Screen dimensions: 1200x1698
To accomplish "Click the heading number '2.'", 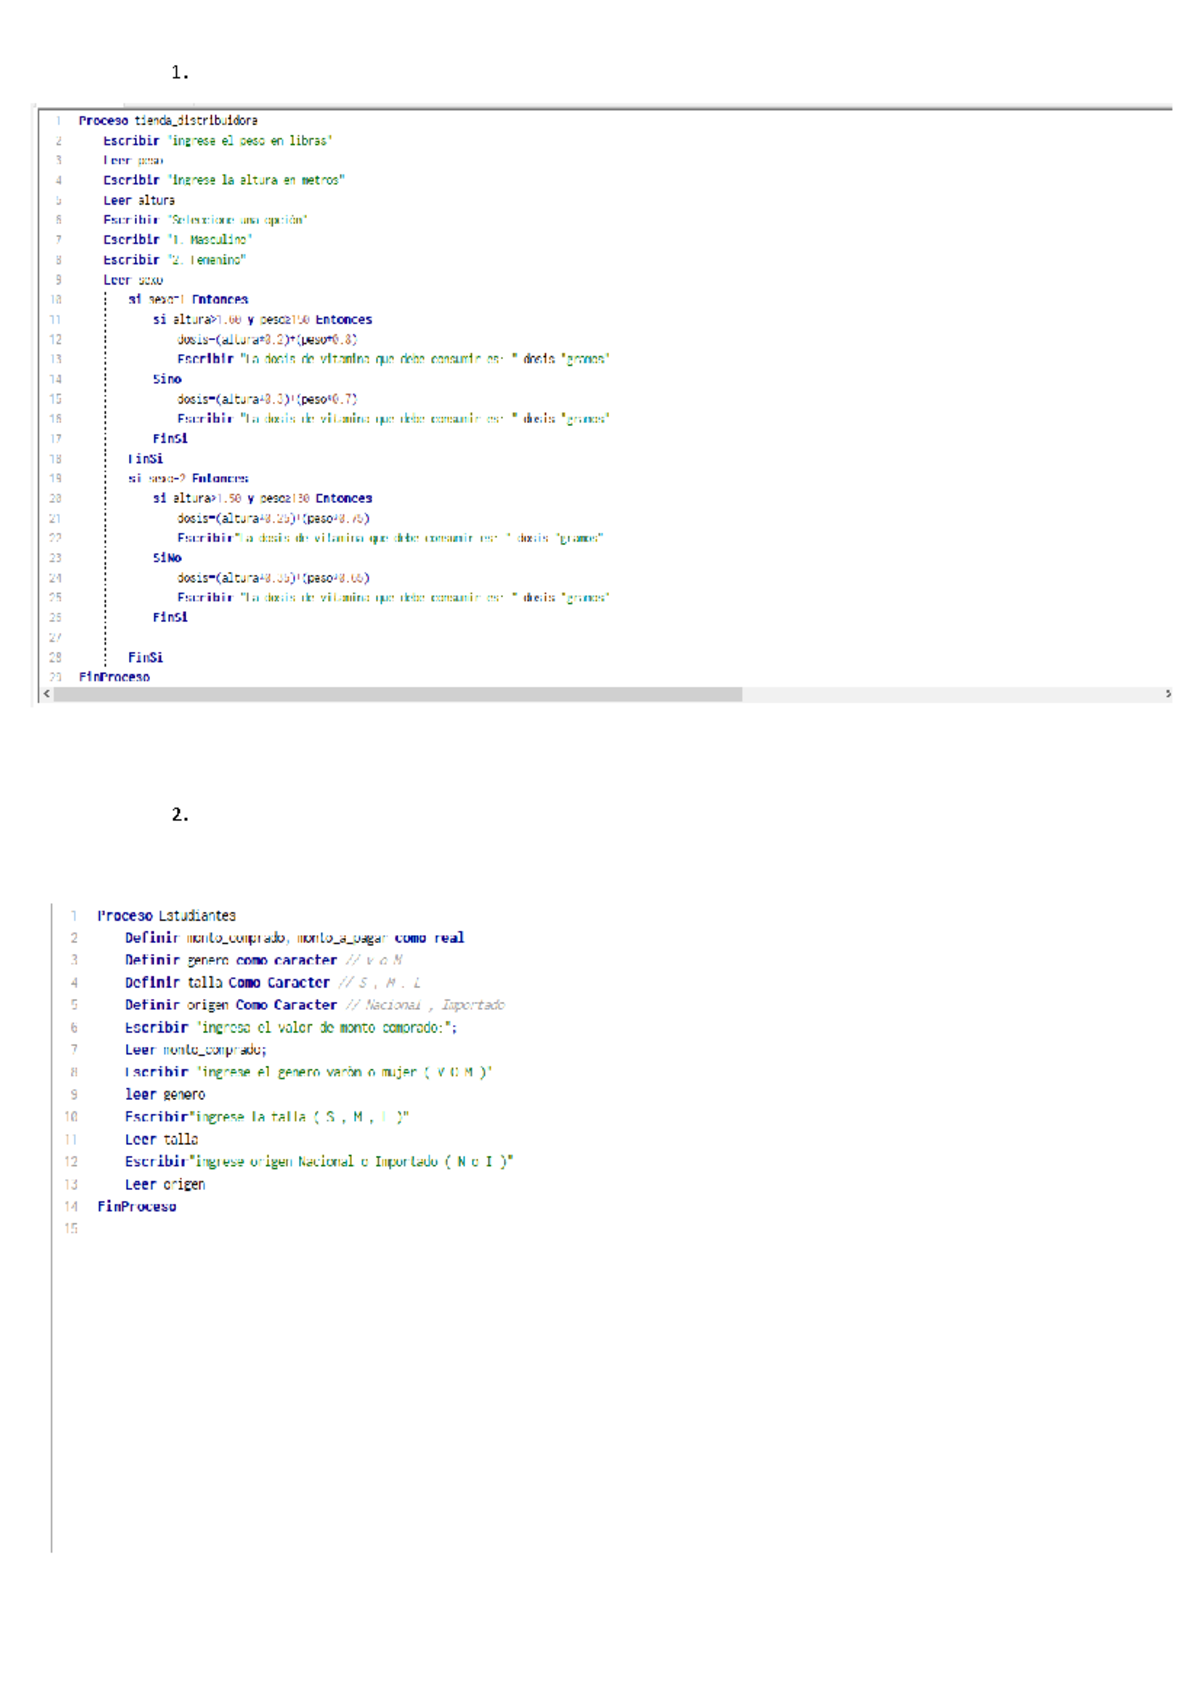I will [x=180, y=815].
